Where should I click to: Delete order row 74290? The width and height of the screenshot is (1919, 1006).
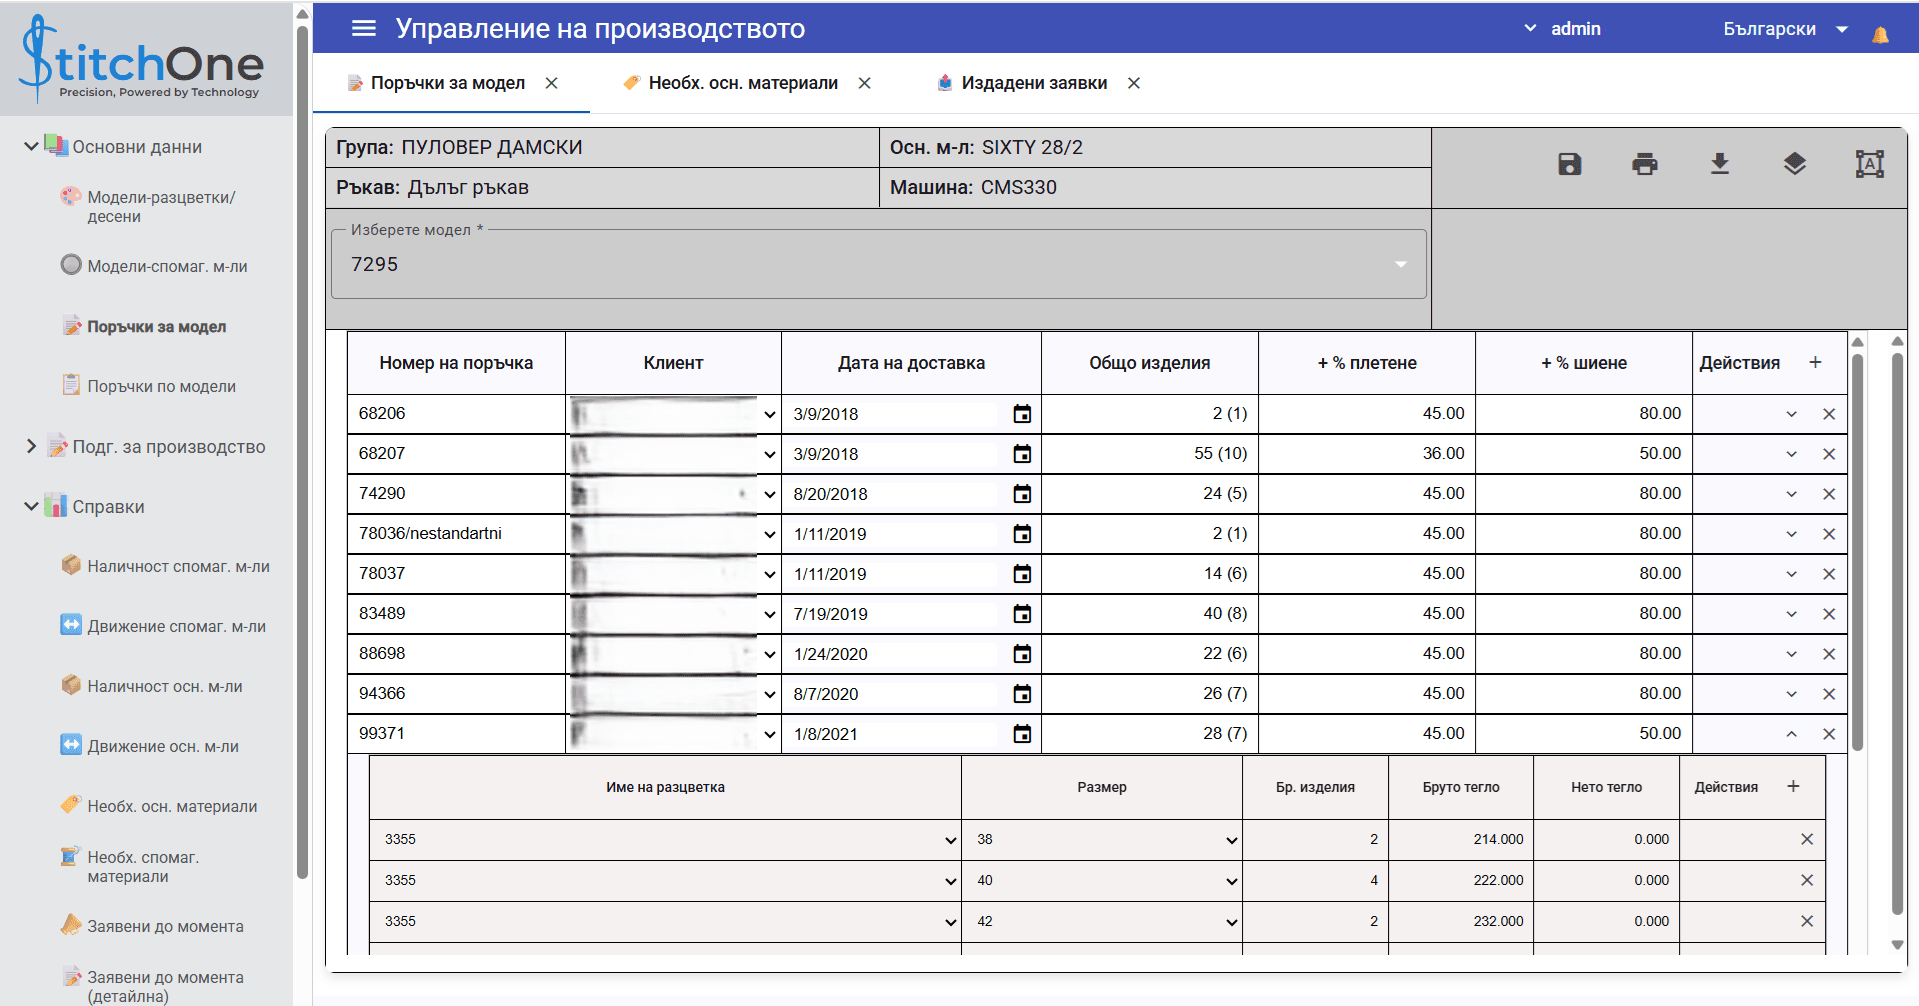point(1828,494)
